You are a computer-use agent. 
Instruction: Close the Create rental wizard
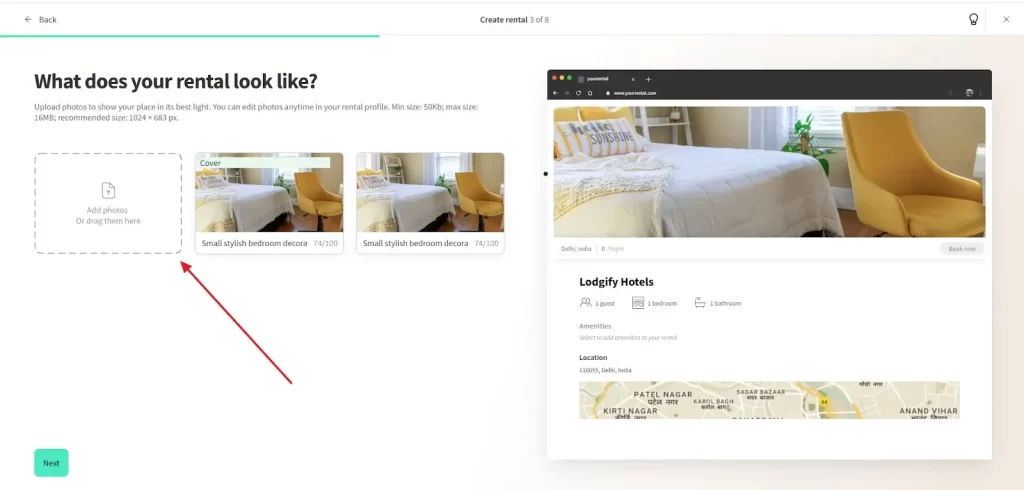(x=1006, y=19)
